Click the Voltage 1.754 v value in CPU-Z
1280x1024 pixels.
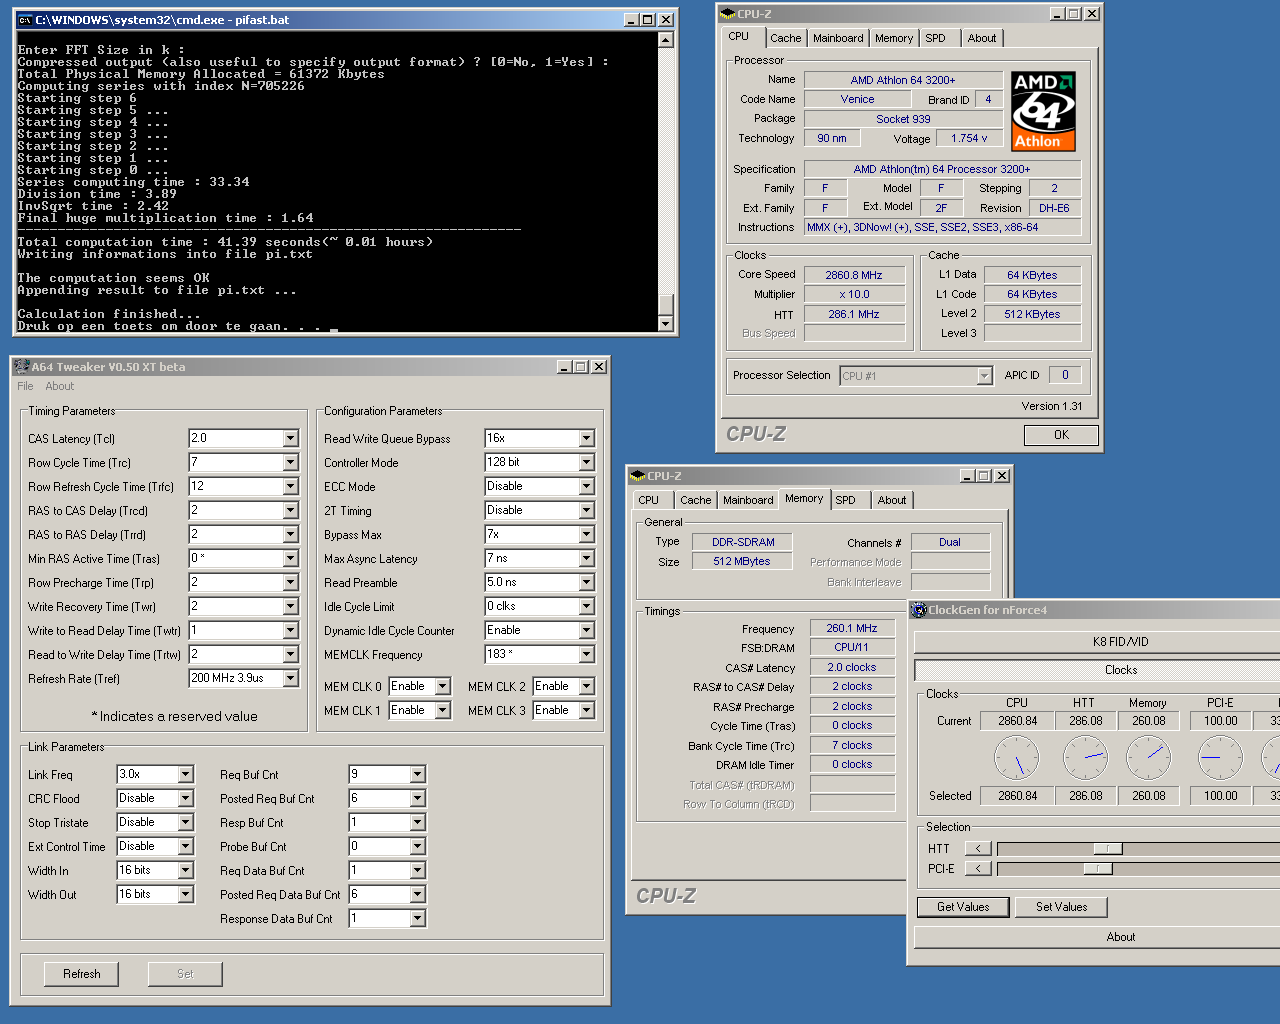click(969, 138)
